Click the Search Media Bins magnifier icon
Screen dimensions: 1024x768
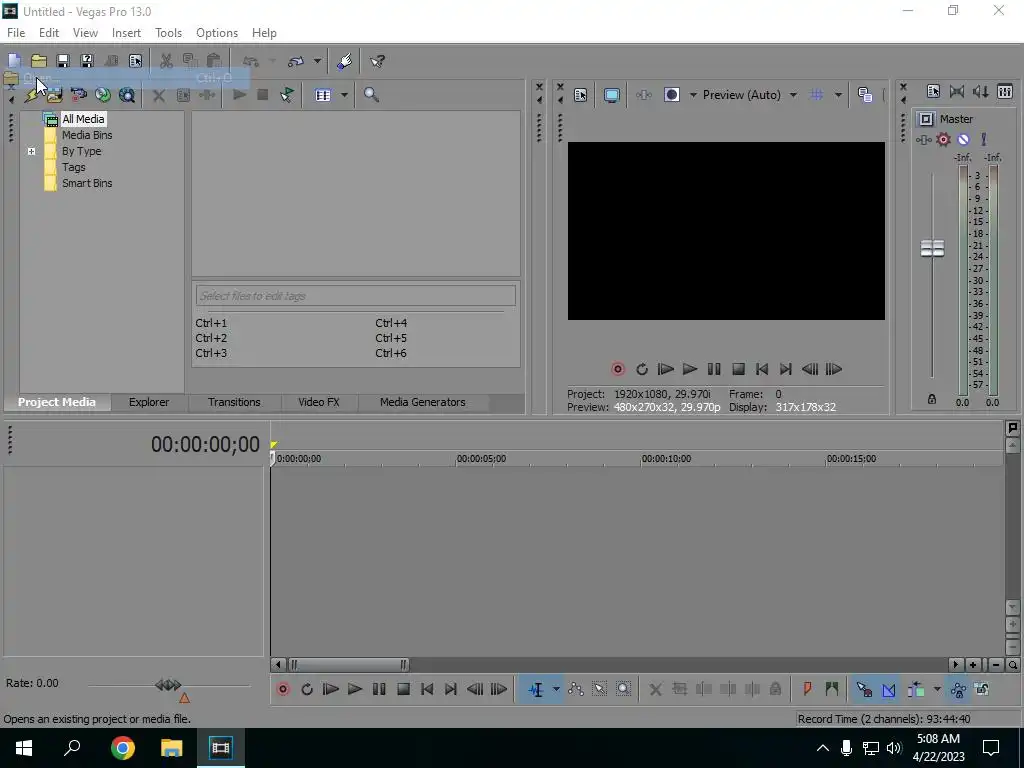pyautogui.click(x=371, y=95)
